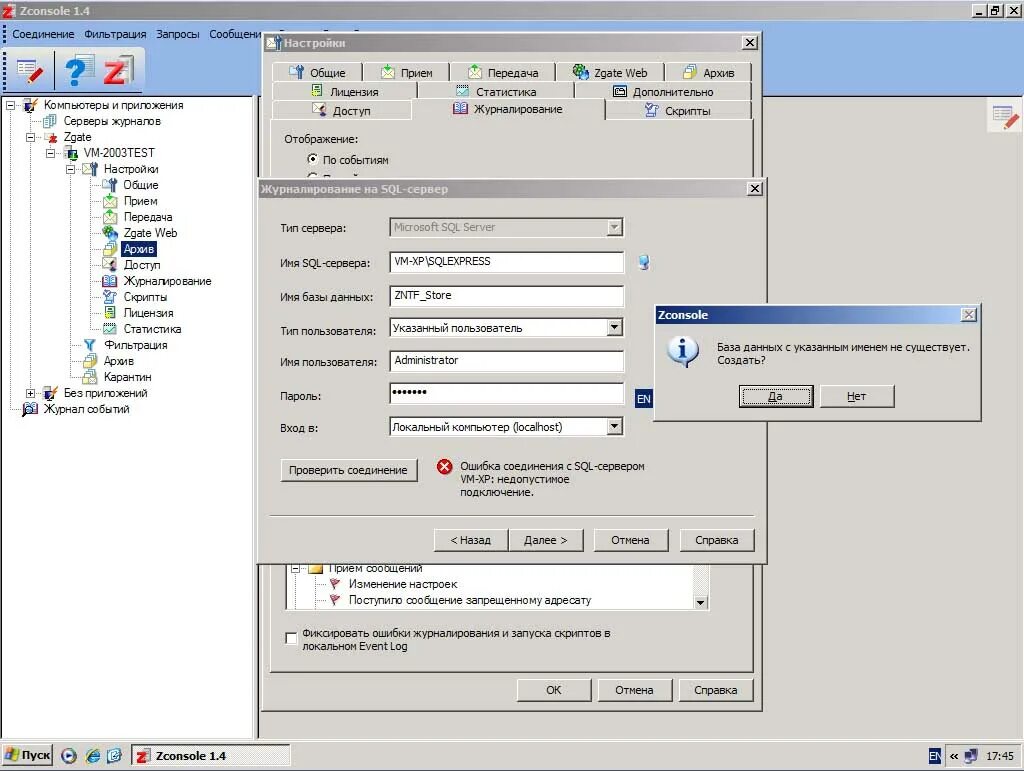Screen dimensions: 1024x771
Task: Open Internet Explorer from quick launch
Action: 93,756
